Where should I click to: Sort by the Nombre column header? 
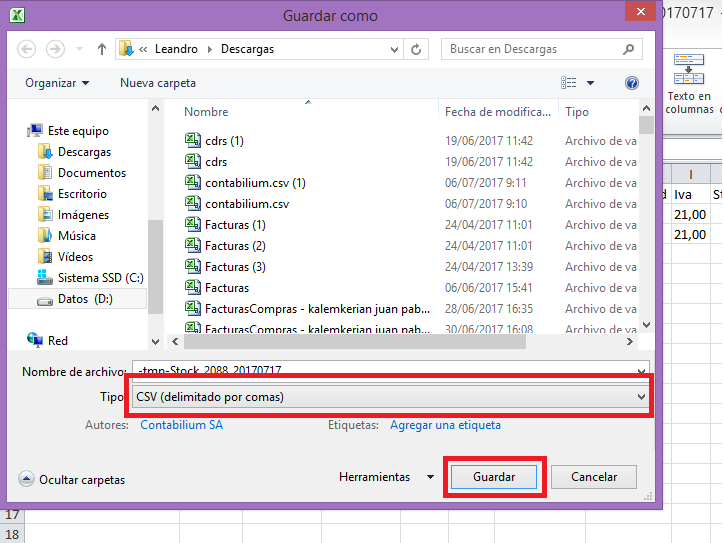[206, 112]
